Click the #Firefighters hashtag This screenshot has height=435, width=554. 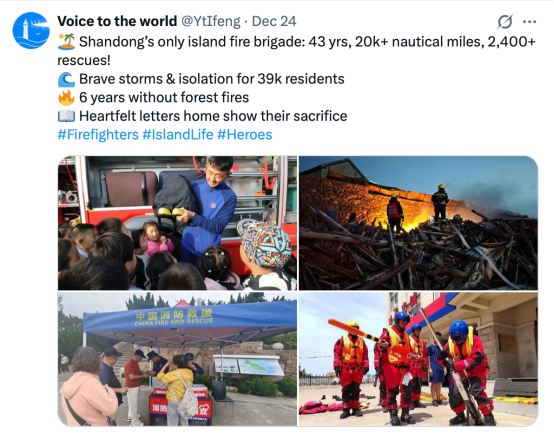98,135
